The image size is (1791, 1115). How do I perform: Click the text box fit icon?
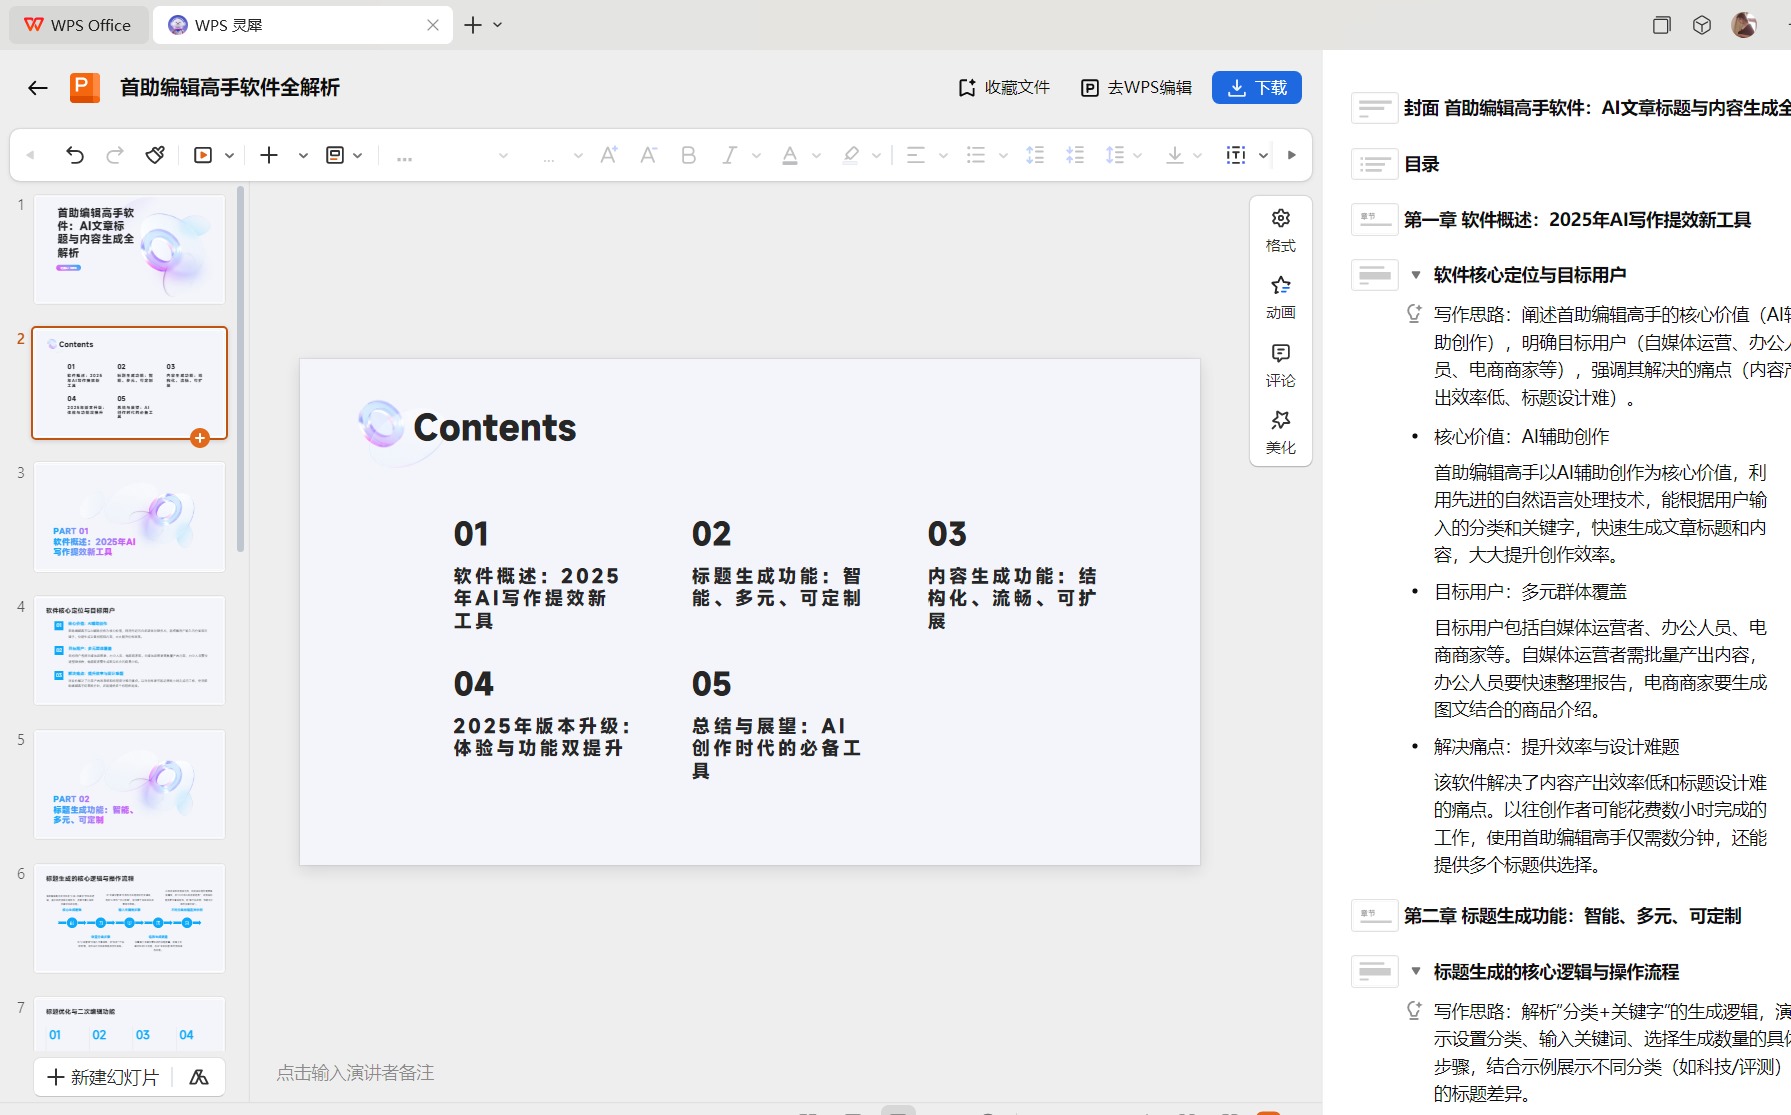1236,155
